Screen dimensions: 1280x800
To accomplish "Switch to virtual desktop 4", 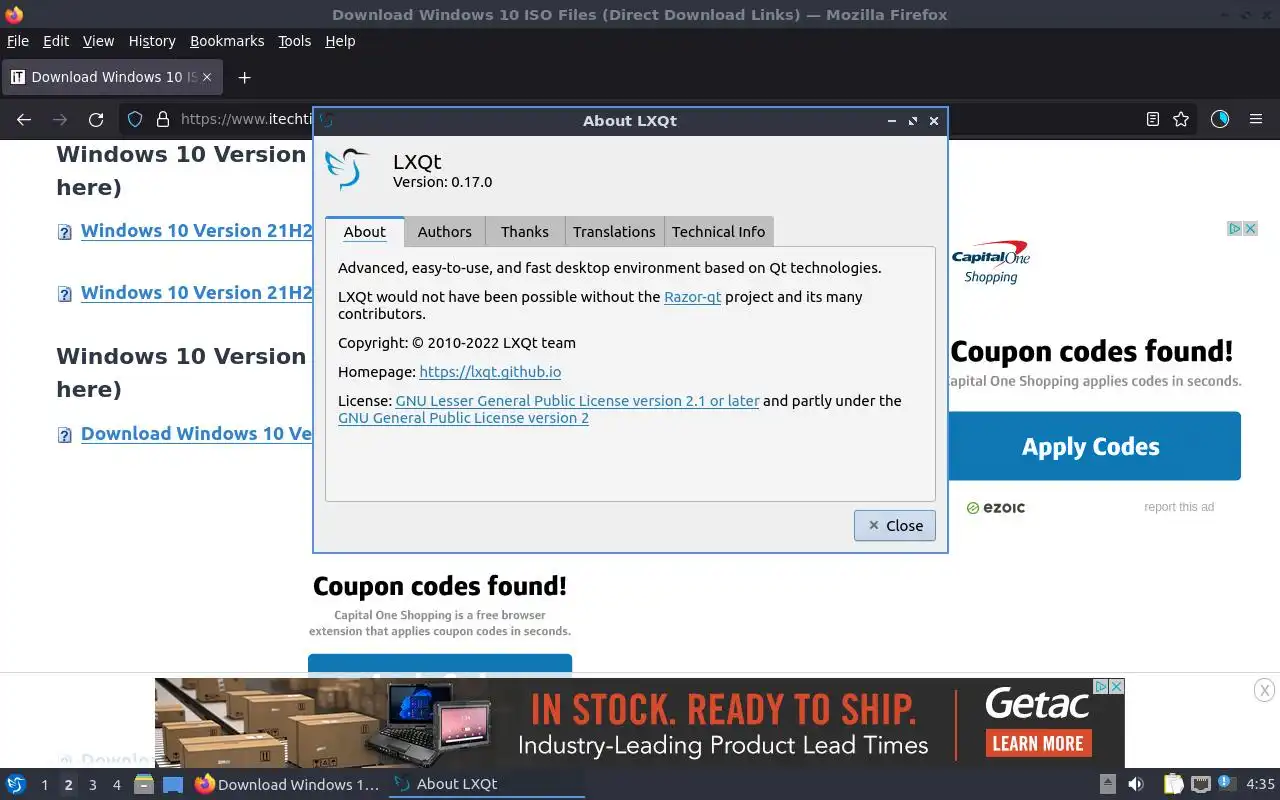I will coord(116,785).
